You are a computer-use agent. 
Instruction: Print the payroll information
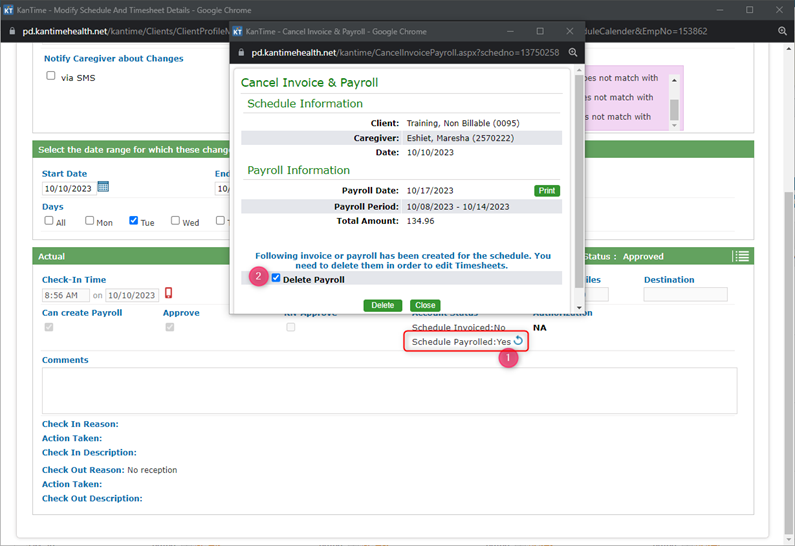pyautogui.click(x=546, y=190)
